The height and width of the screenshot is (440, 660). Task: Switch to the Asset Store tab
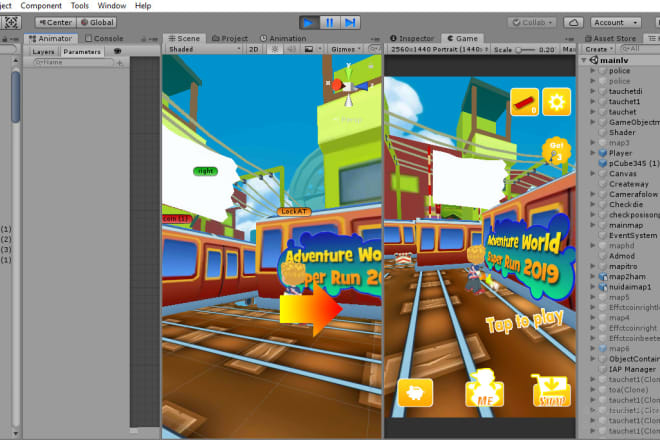(x=610, y=38)
